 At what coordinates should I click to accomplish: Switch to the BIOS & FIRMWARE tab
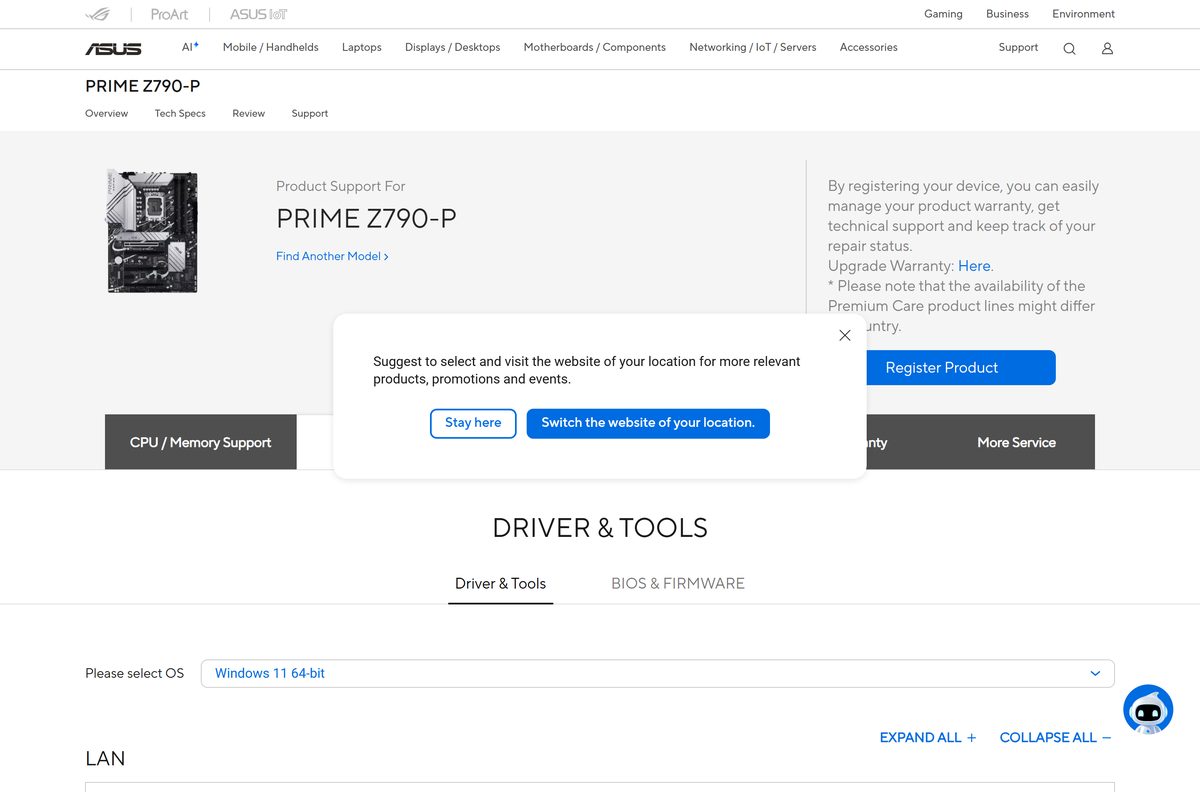click(x=678, y=583)
